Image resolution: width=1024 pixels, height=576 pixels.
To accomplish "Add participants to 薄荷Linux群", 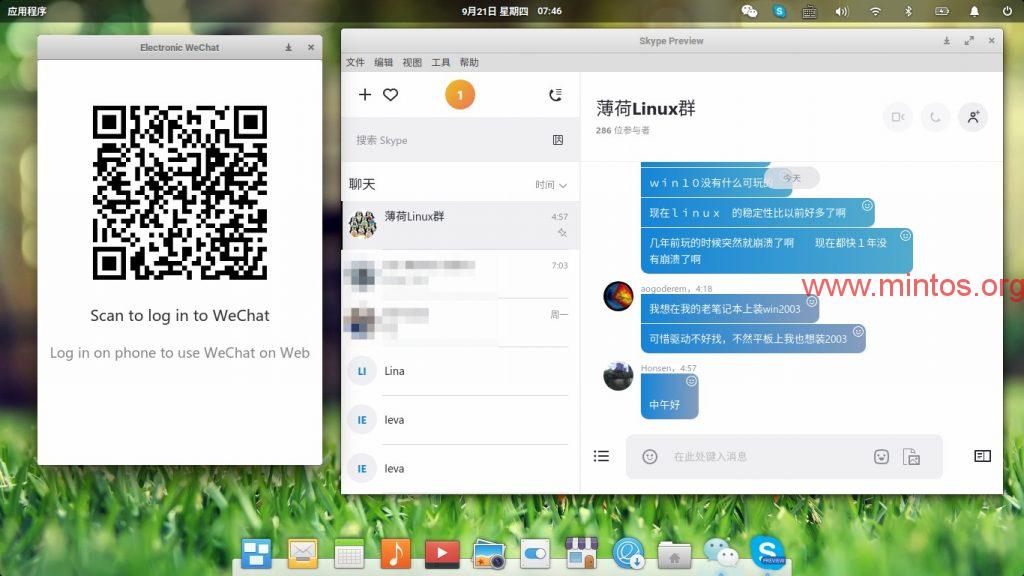I will 973,117.
